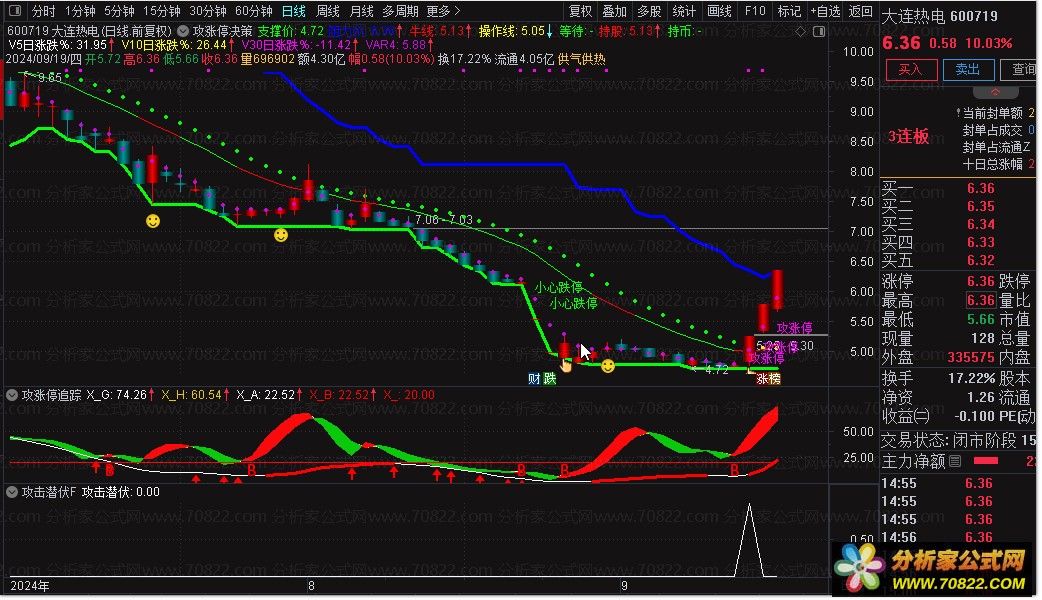Click the 标记 mark button
The height and width of the screenshot is (600, 1042).
[789, 11]
